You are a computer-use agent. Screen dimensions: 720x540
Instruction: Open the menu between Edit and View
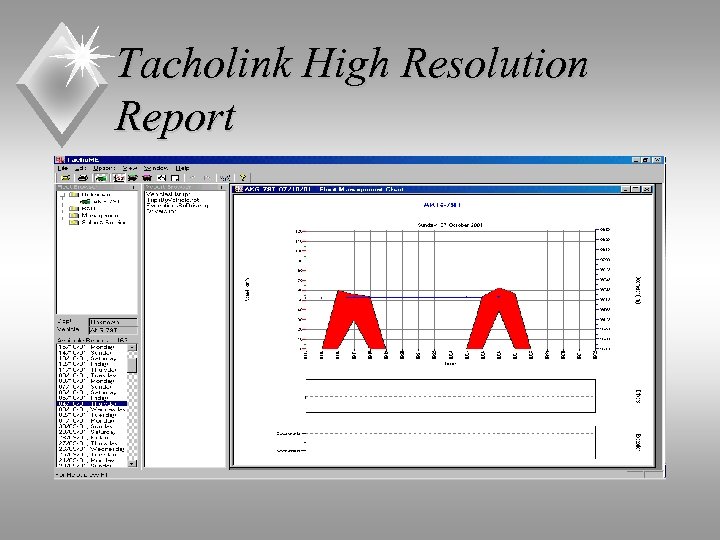click(x=104, y=169)
